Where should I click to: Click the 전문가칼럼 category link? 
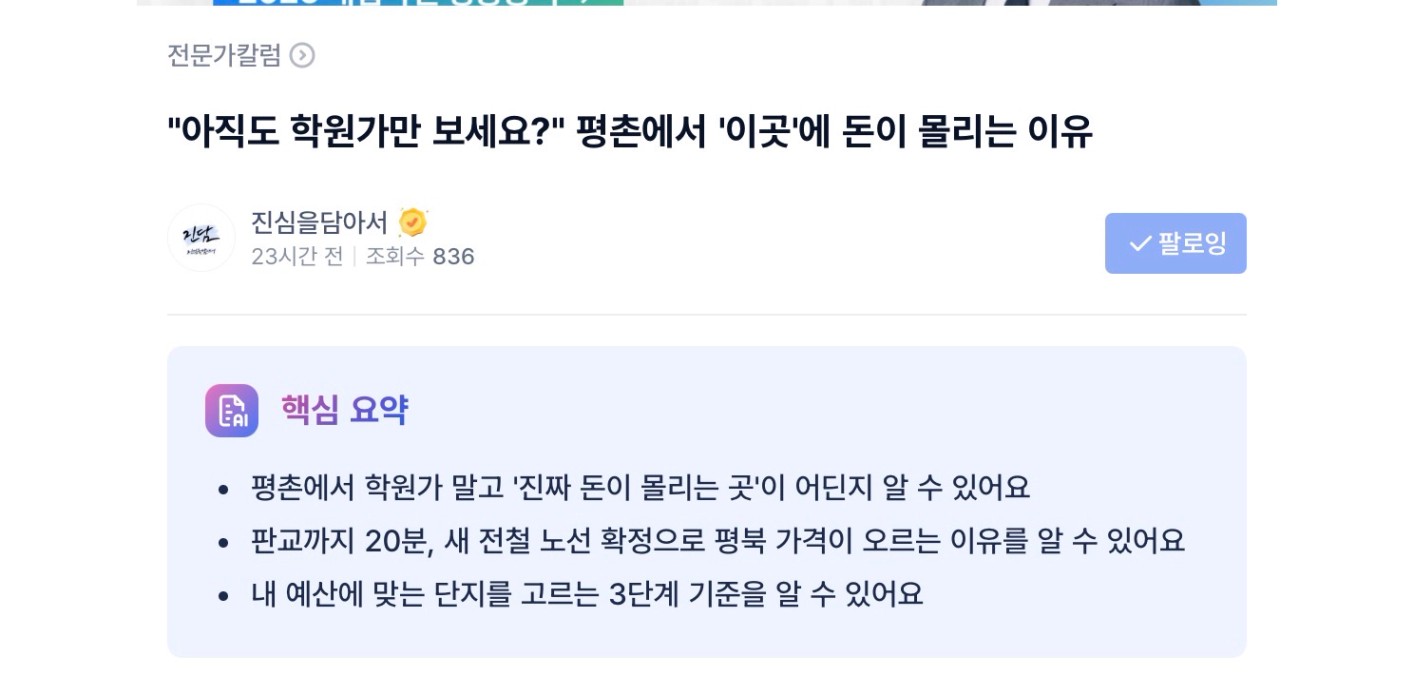(x=224, y=56)
